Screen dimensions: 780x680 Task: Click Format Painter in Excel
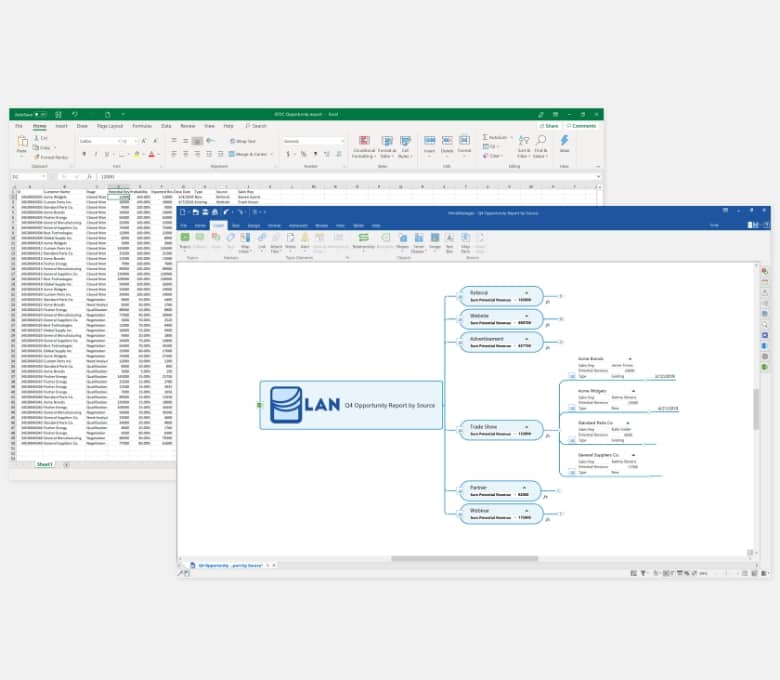point(51,157)
